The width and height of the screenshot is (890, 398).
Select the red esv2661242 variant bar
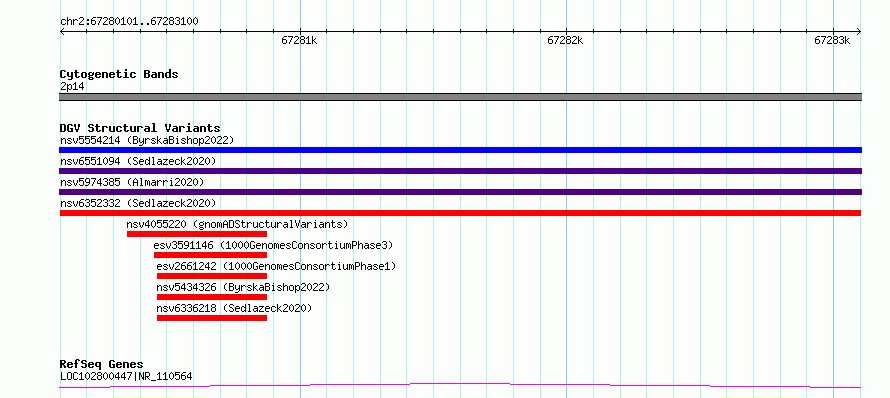point(212,276)
